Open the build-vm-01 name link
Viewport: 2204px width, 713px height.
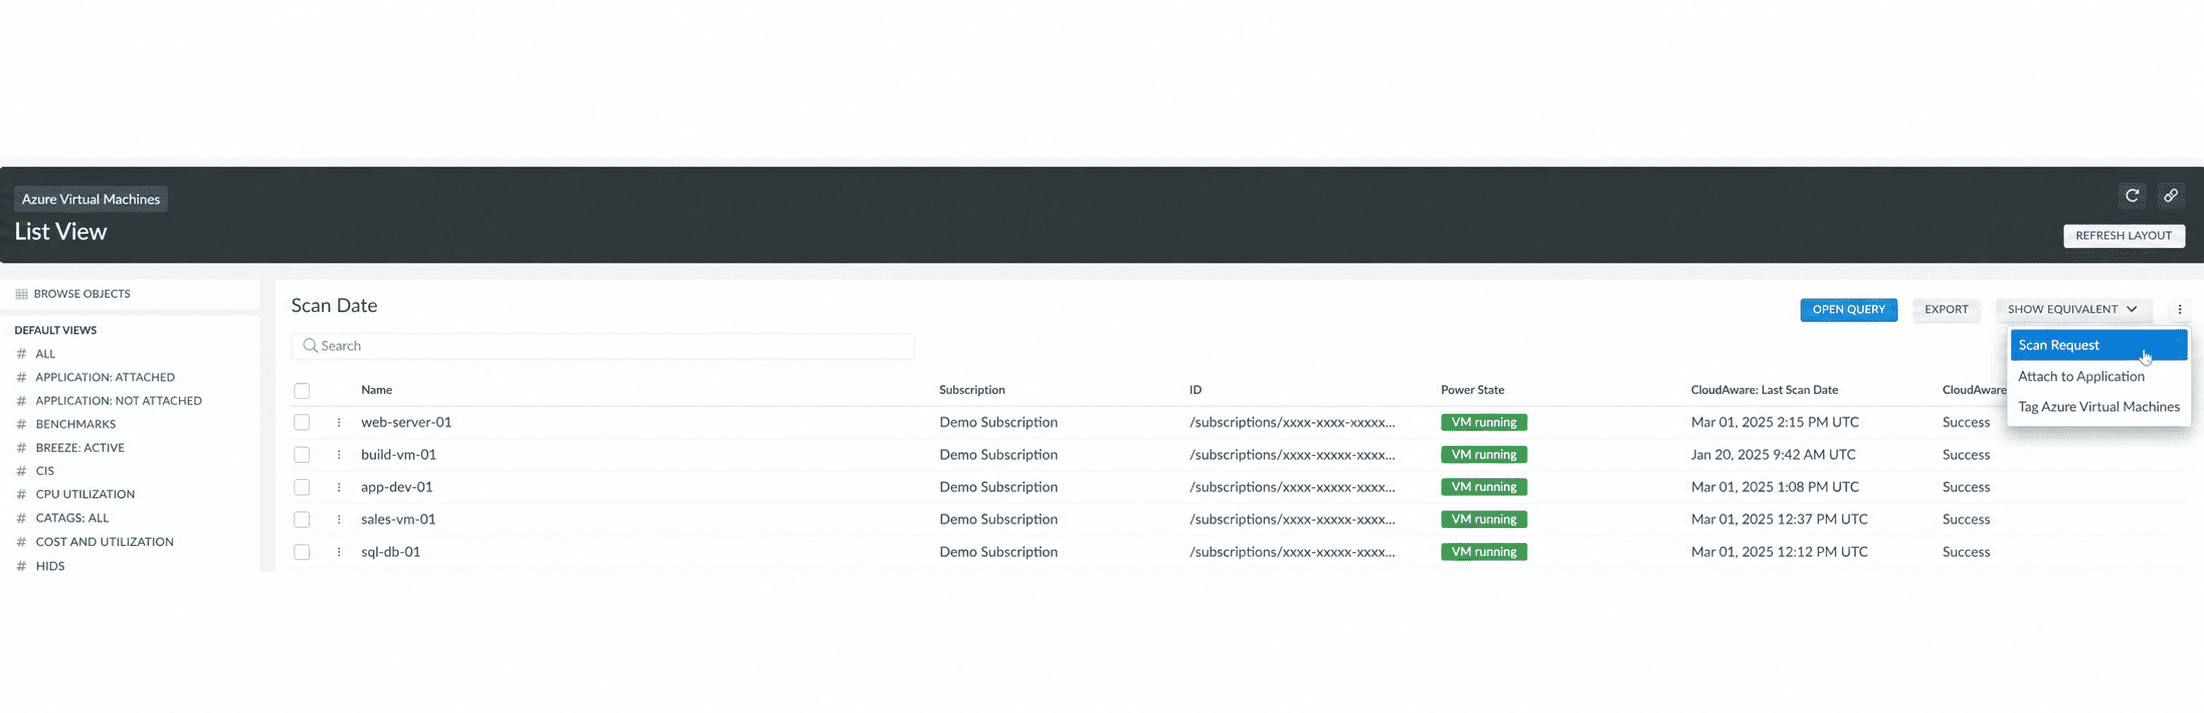click(398, 454)
